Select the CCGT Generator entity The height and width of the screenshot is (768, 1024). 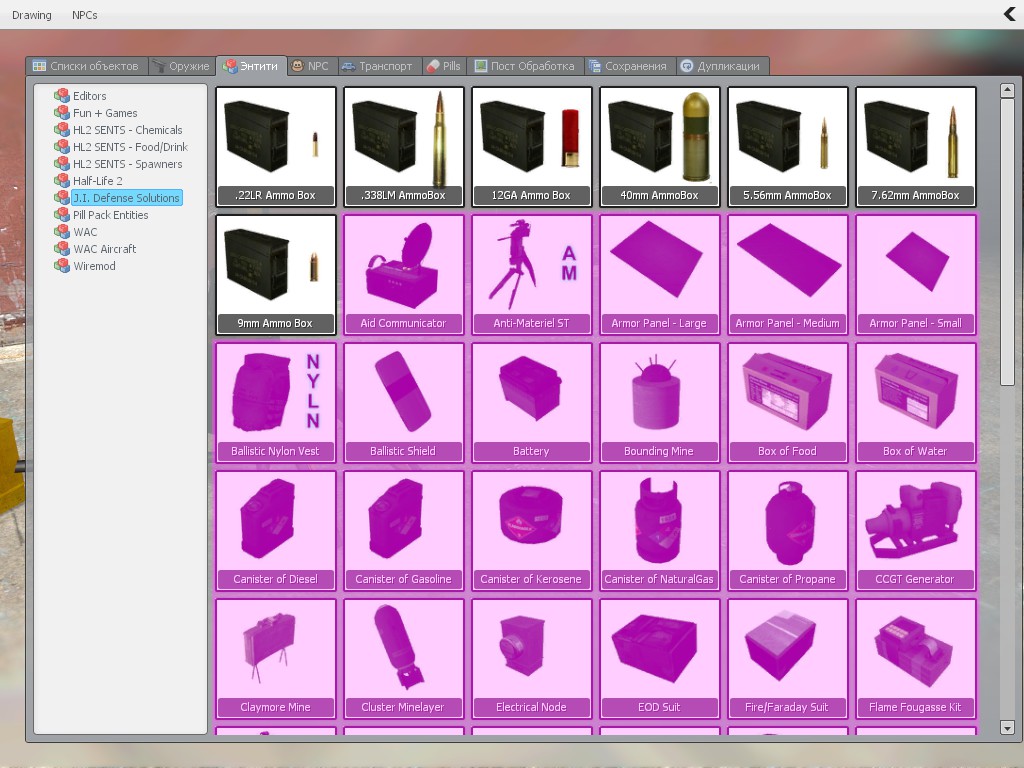916,531
